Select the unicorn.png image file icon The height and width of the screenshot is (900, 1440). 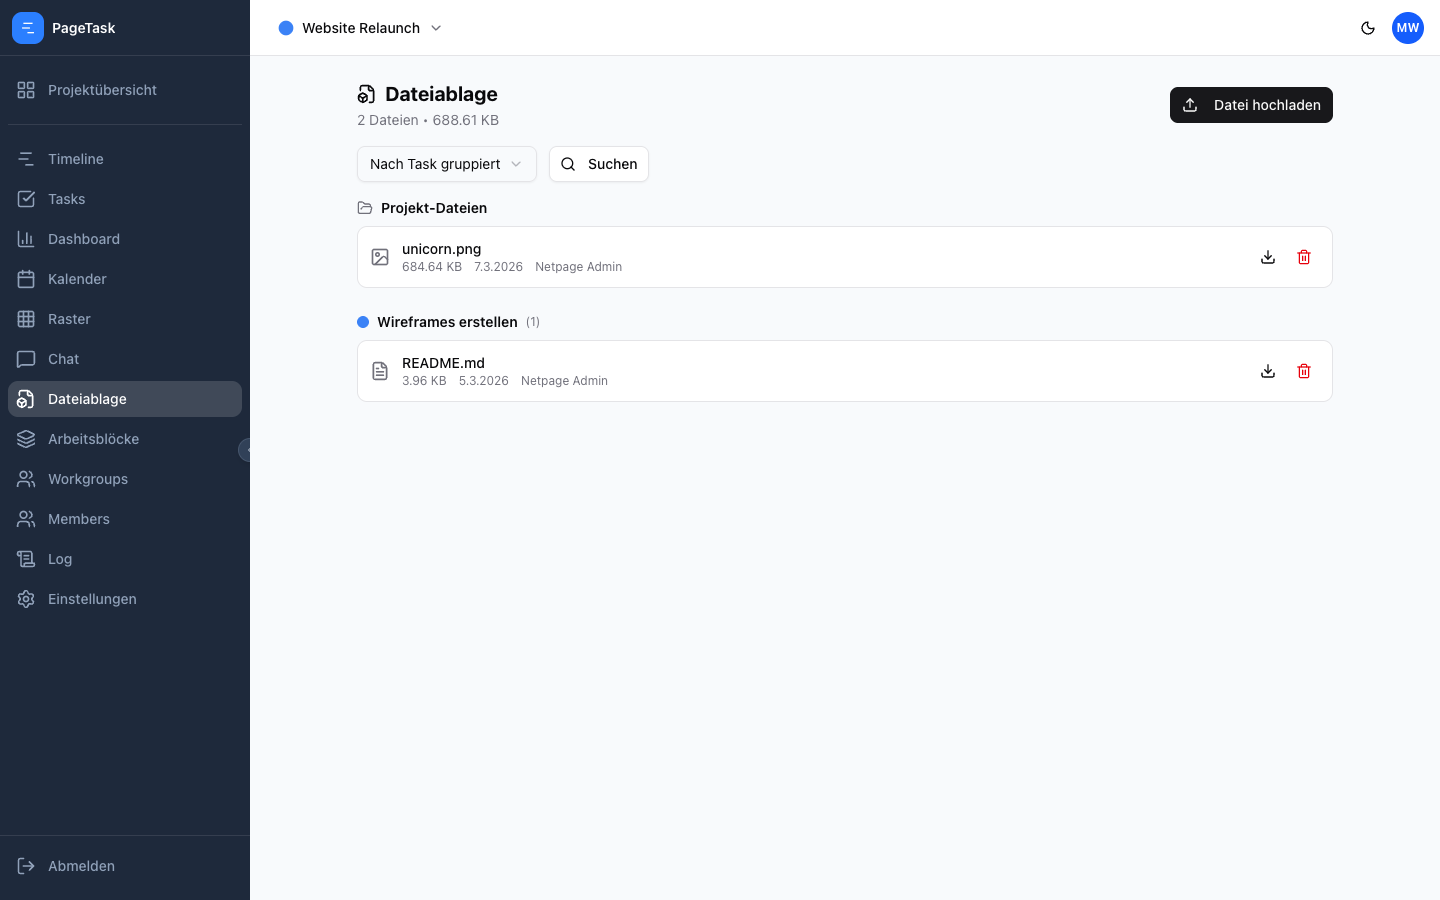click(x=380, y=257)
